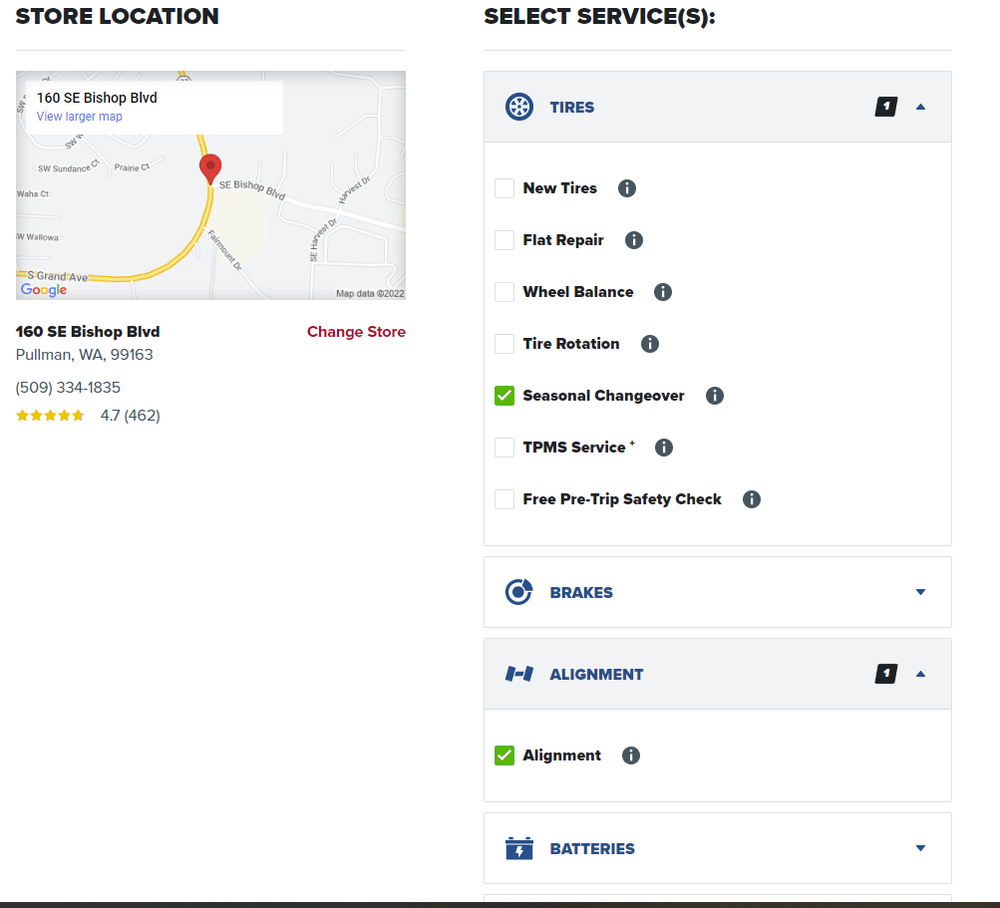Uncheck the Seasonal Changeover checkbox
Screen dimensions: 1000x908
tap(505, 396)
